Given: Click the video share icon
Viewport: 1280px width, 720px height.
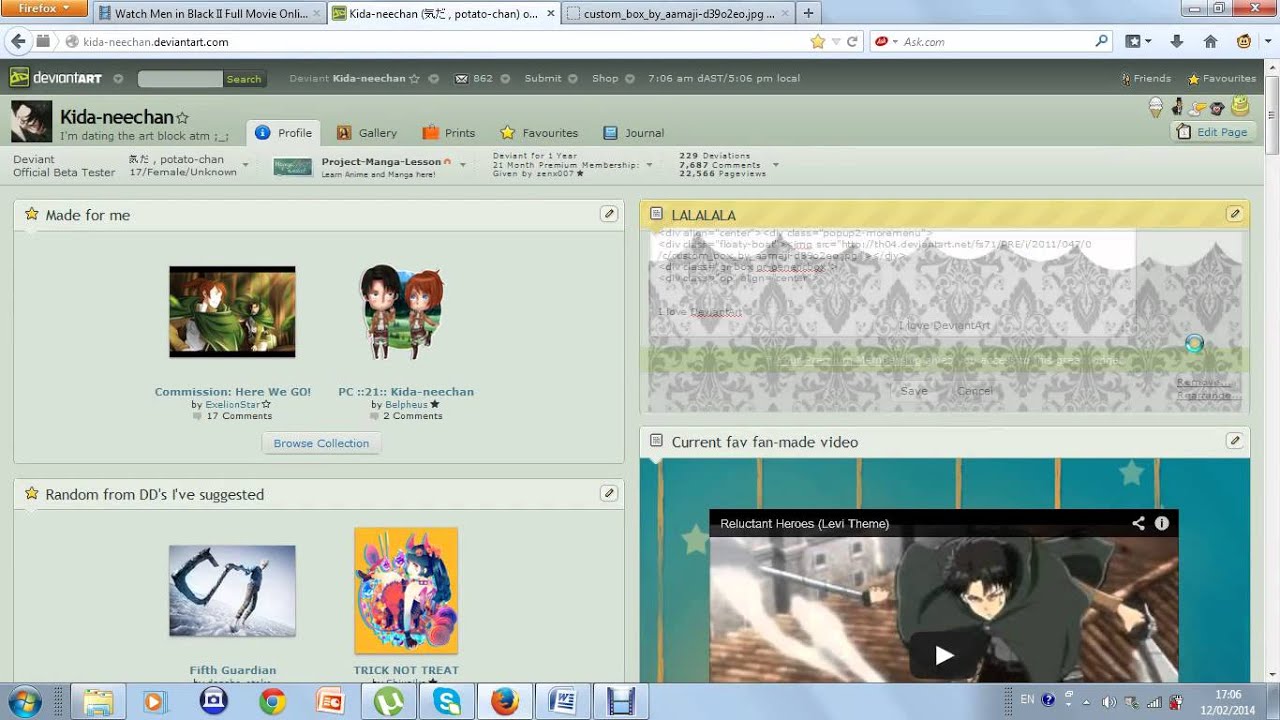Looking at the screenshot, I should coord(1138,523).
